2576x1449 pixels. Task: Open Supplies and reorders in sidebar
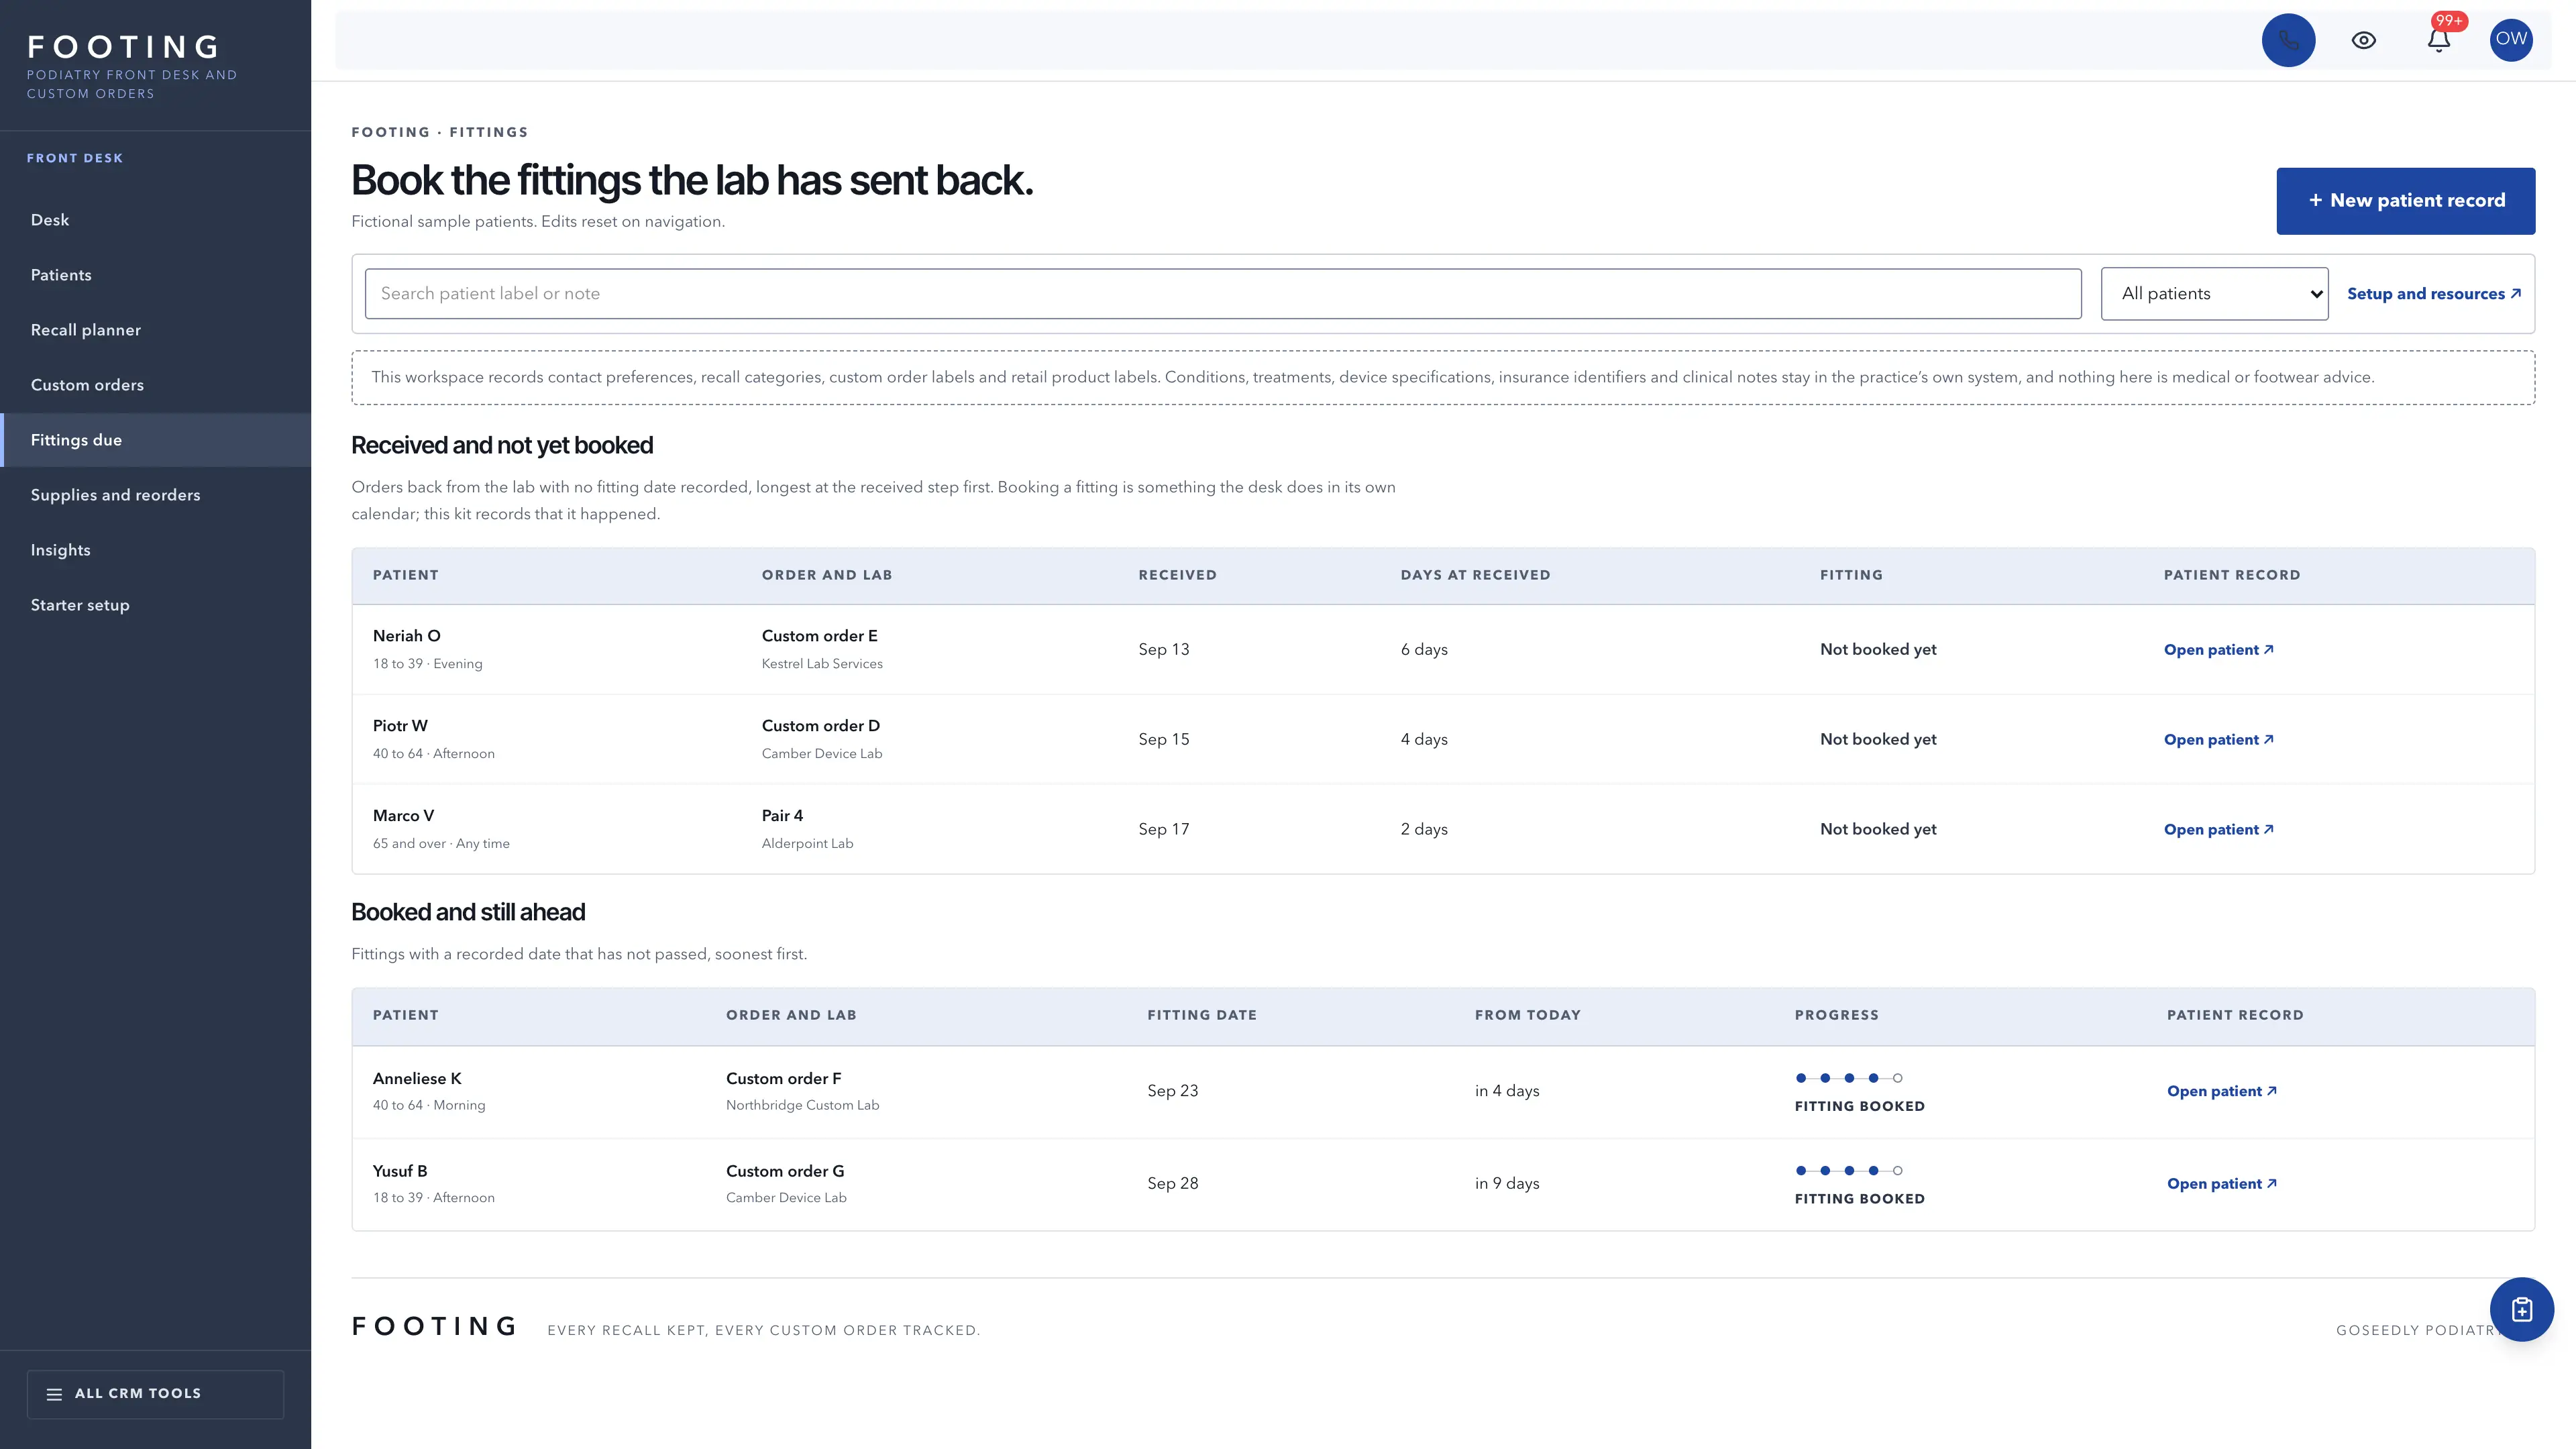[x=156, y=495]
